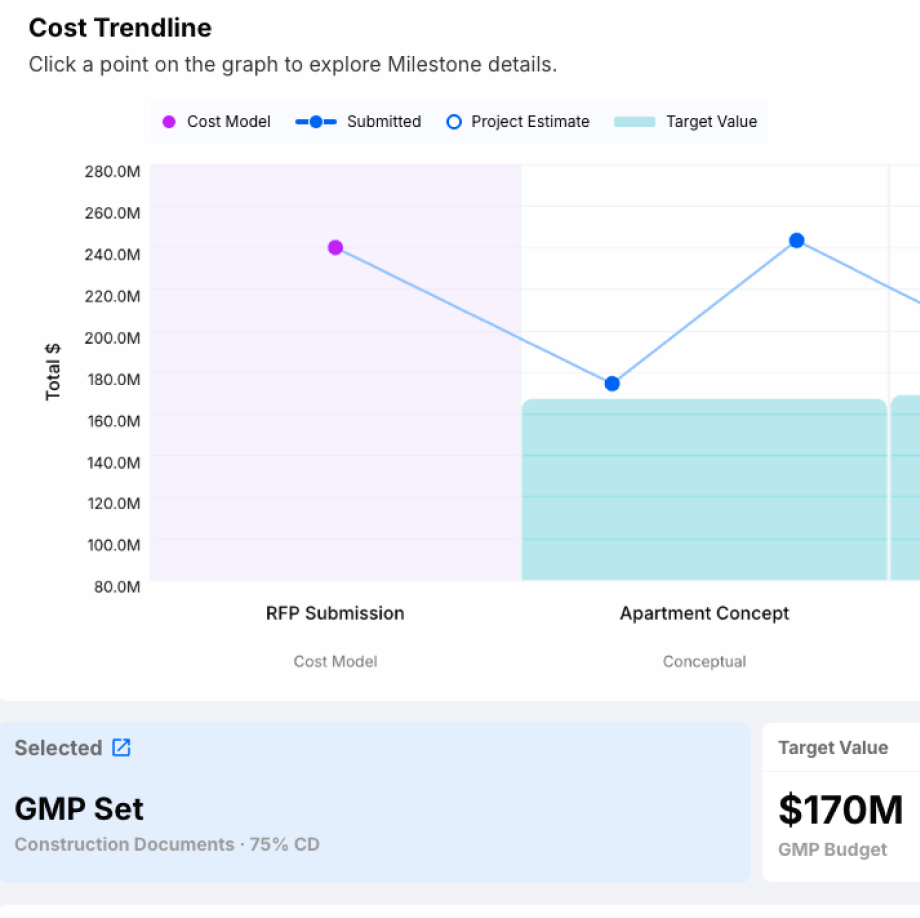Click the Apartment Concept milestone label
The height and width of the screenshot is (918, 920).
[x=704, y=613]
